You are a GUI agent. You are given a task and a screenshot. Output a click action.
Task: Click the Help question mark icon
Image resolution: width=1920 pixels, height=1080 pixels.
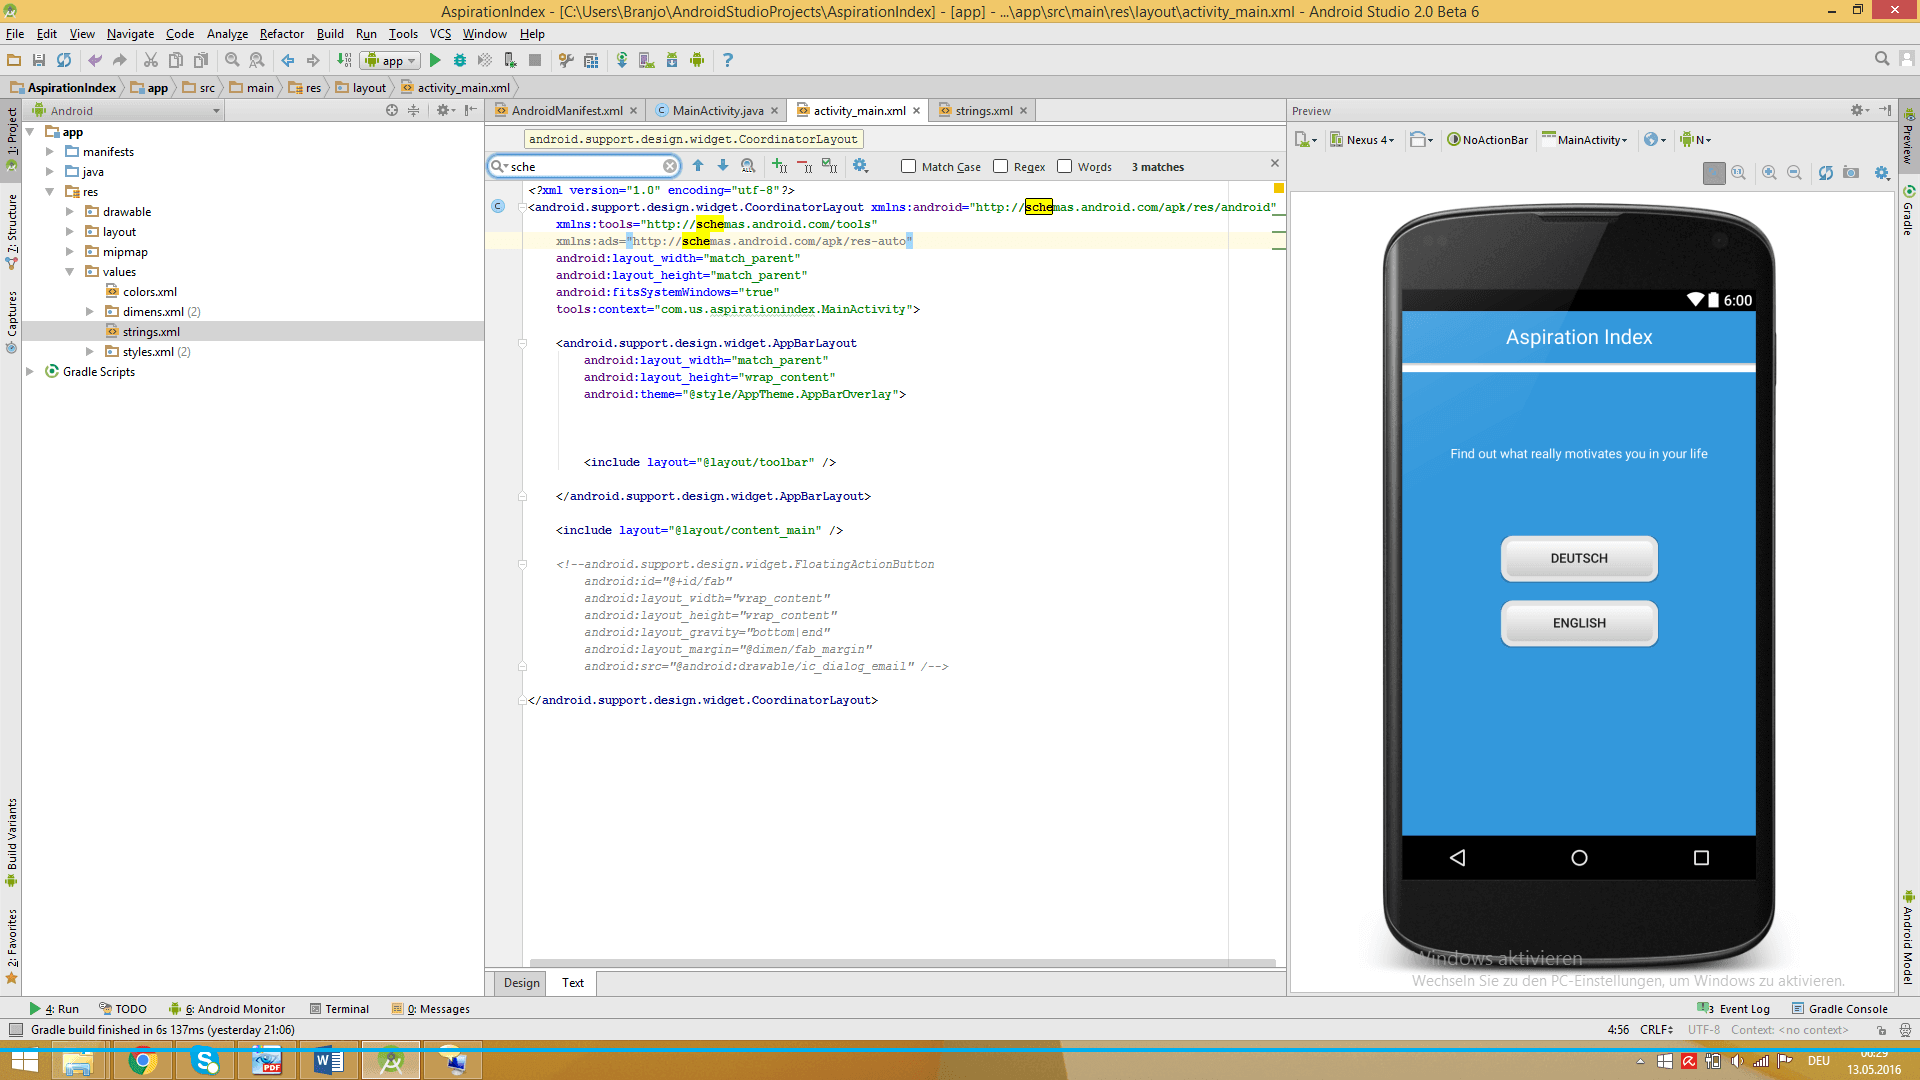[728, 60]
